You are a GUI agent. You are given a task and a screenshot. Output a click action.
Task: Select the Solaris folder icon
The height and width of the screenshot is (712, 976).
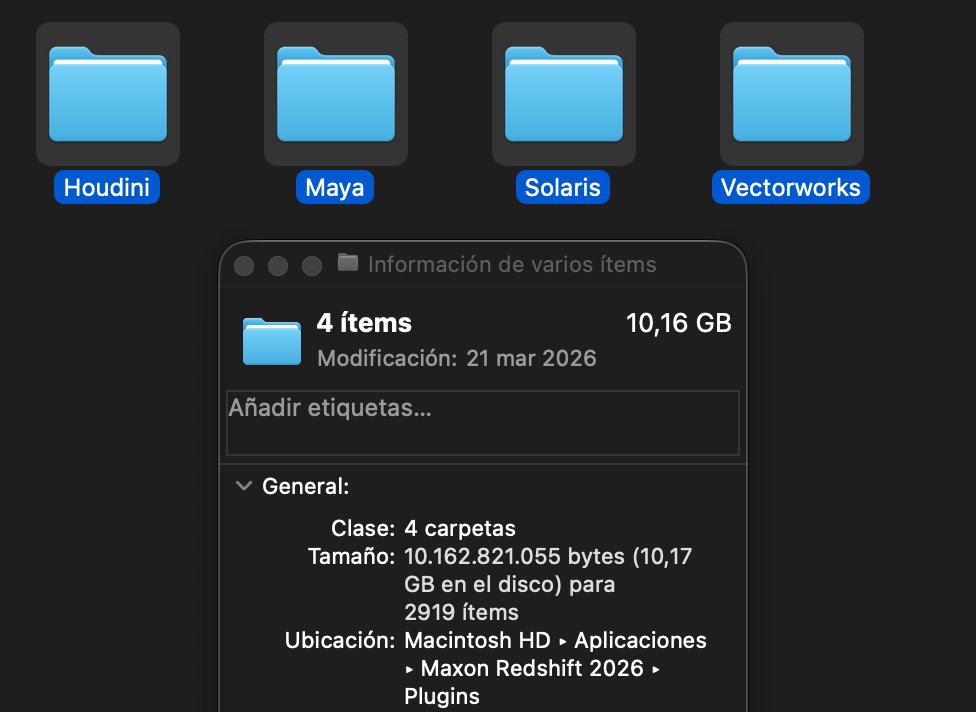[563, 94]
